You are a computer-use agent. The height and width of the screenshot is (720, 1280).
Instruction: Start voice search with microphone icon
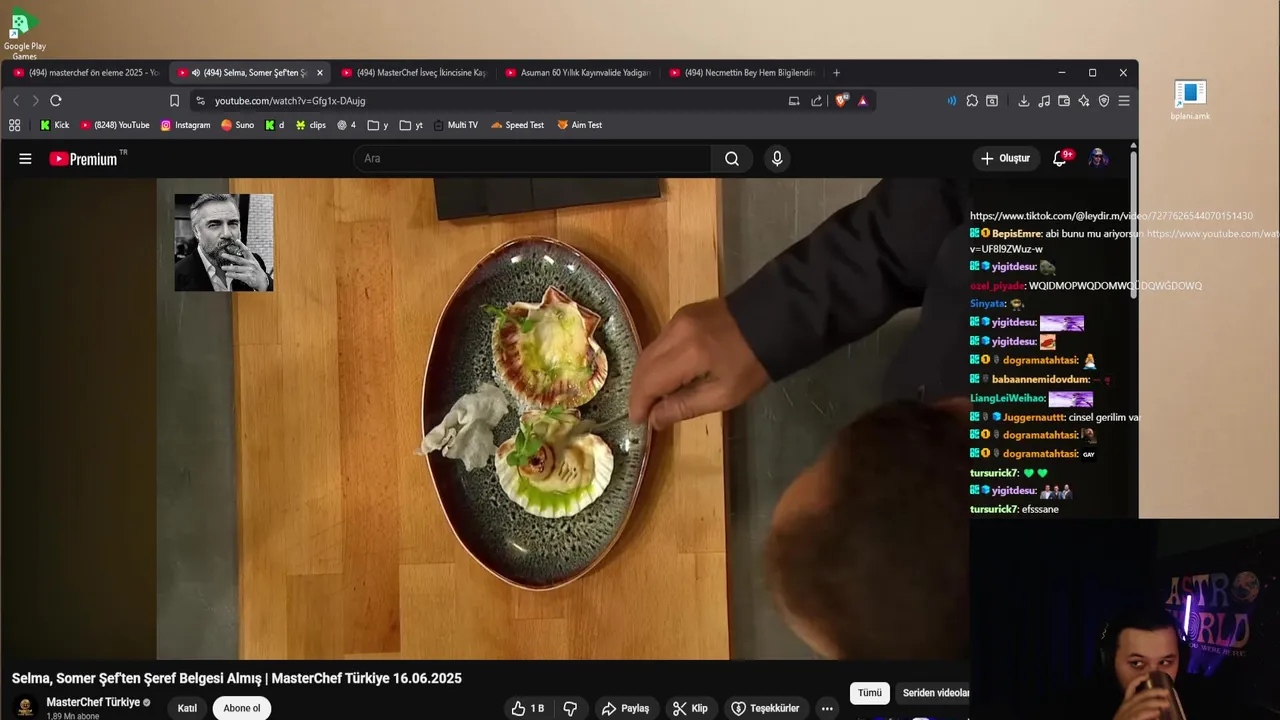777,158
